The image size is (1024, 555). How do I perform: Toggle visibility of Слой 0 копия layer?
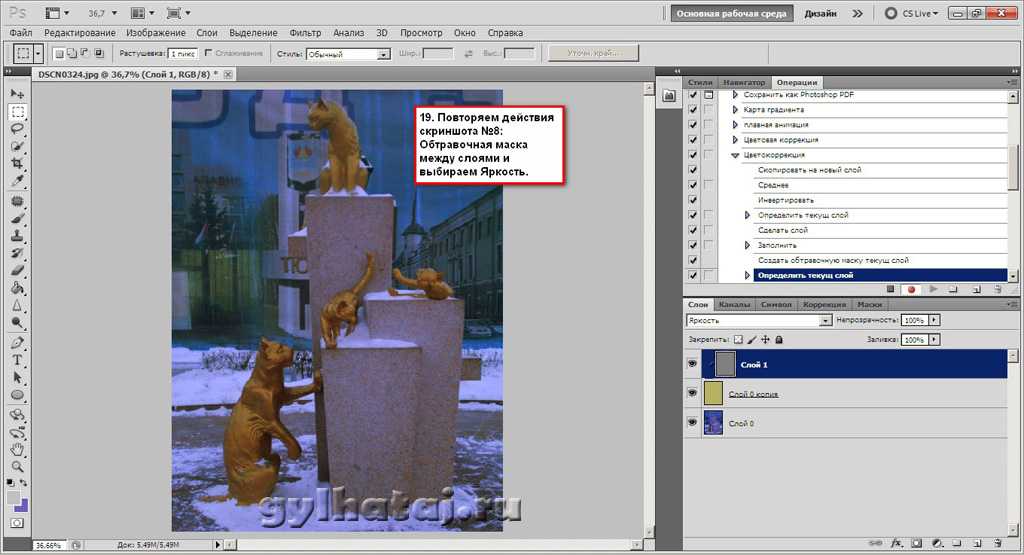pyautogui.click(x=692, y=394)
